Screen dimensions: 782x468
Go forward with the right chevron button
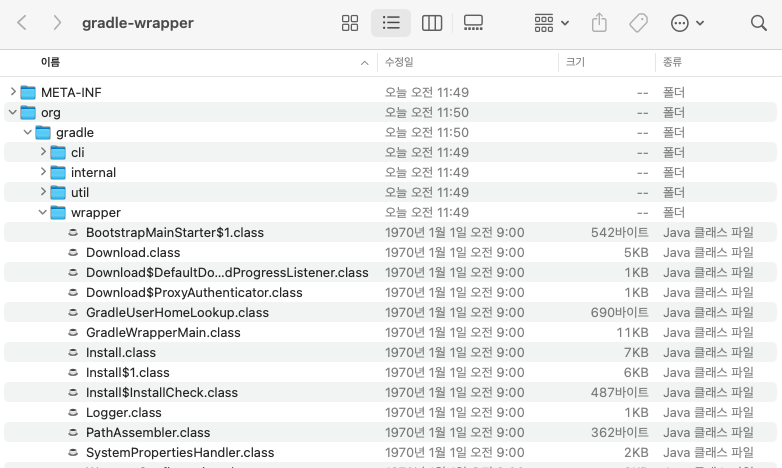tap(57, 22)
